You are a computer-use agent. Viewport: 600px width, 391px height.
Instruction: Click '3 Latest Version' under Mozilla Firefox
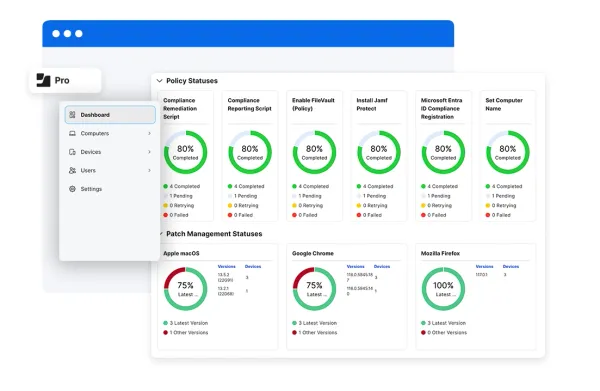point(447,323)
